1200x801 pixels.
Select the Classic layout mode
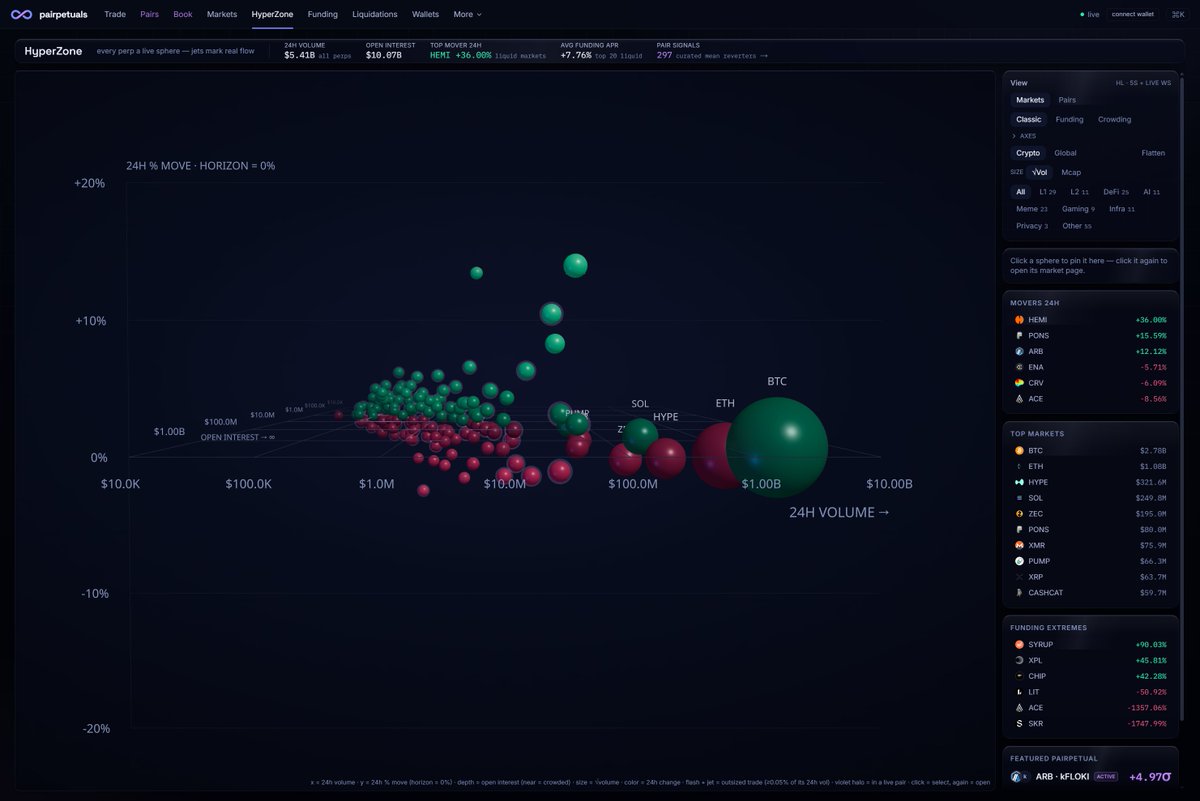(1029, 119)
